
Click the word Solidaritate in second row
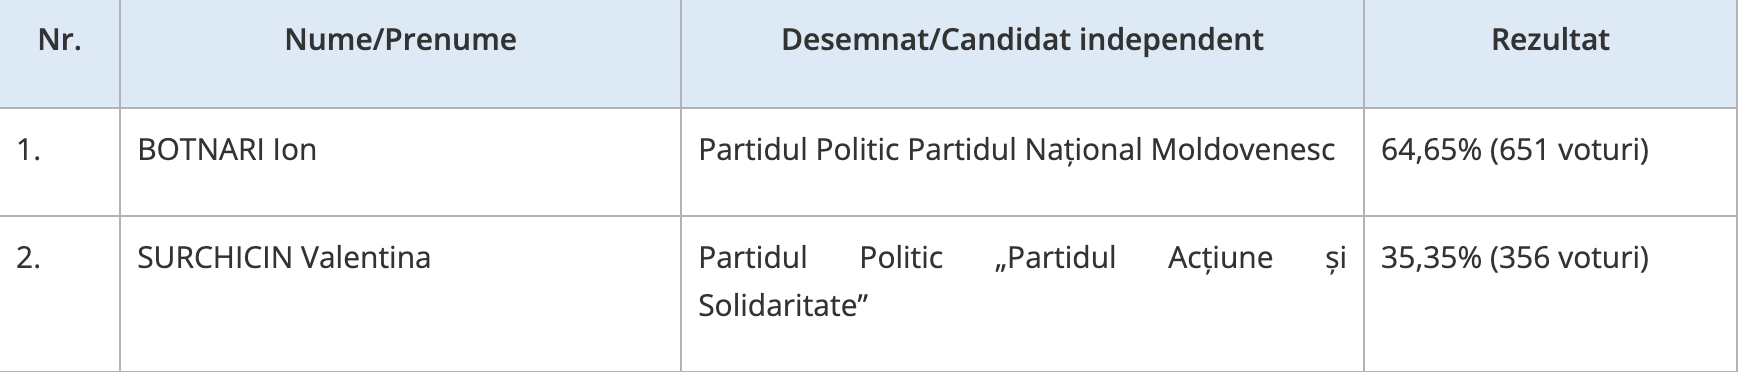(x=777, y=305)
